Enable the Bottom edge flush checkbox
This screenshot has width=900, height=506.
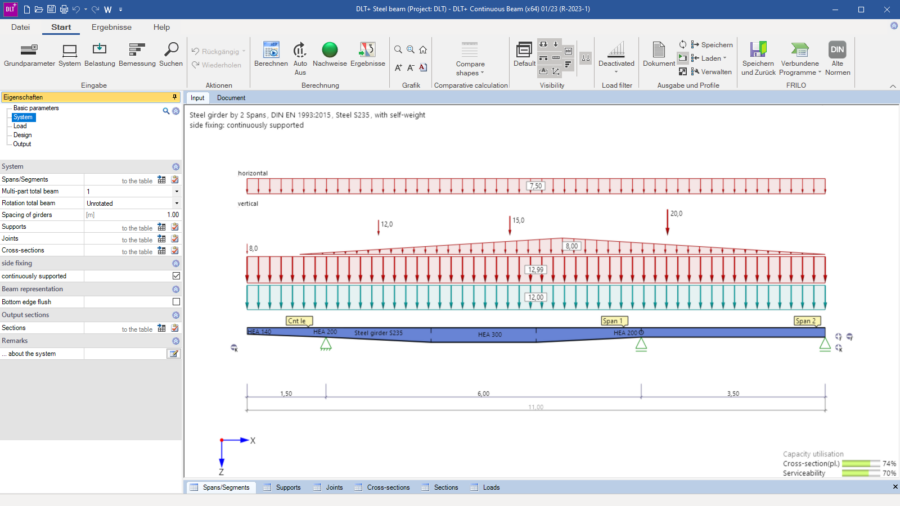click(176, 301)
